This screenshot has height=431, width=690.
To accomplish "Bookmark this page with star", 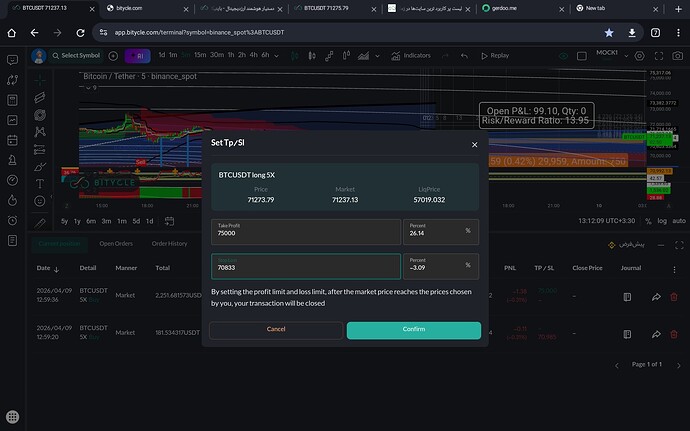I will 609,33.
